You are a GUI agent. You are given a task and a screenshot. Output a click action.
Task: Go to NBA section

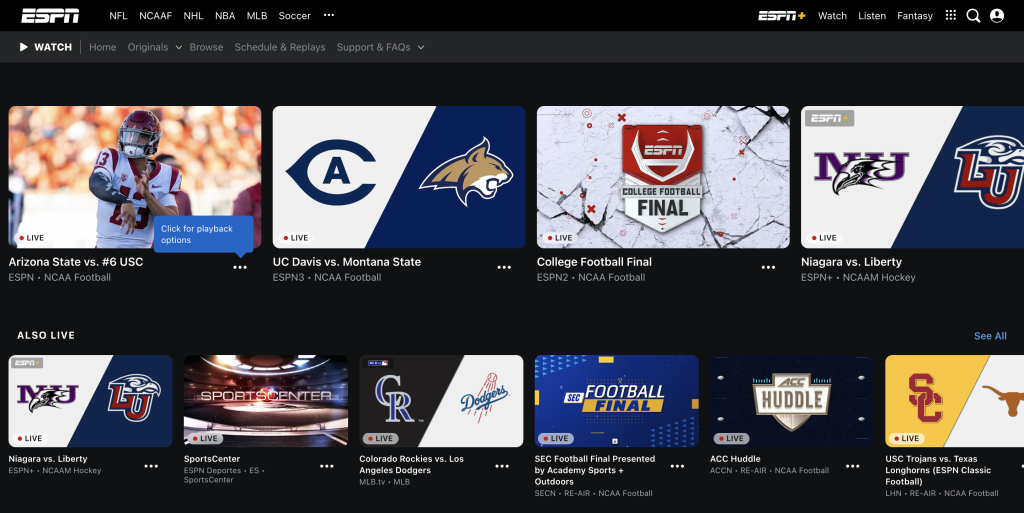click(225, 16)
